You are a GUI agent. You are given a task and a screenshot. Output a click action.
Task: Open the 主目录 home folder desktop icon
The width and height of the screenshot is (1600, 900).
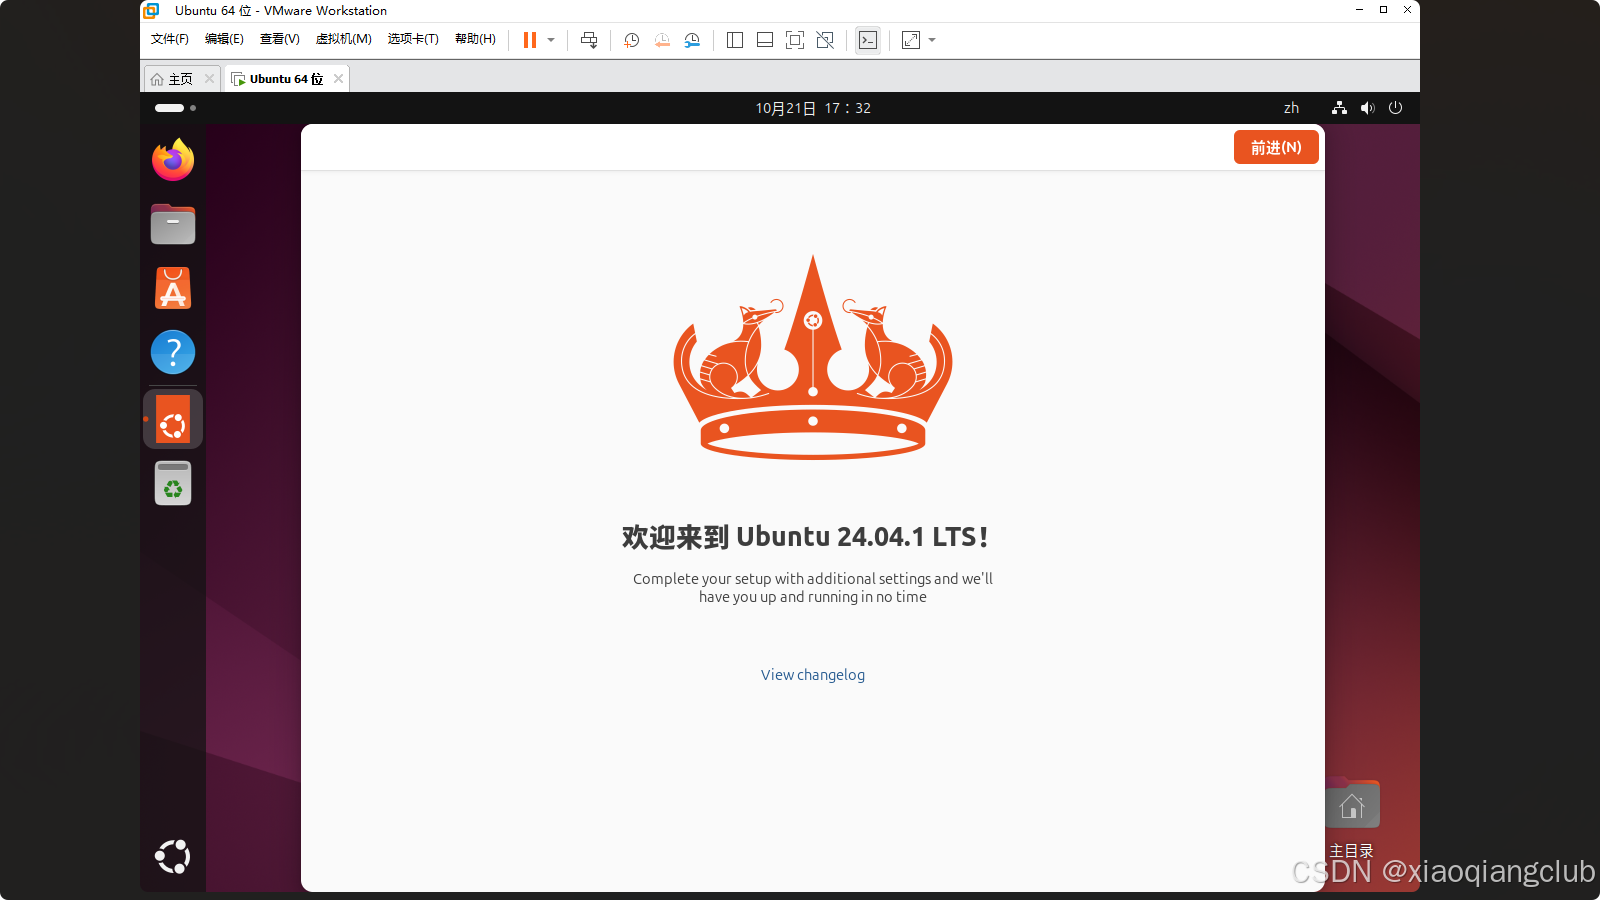[x=1352, y=818]
